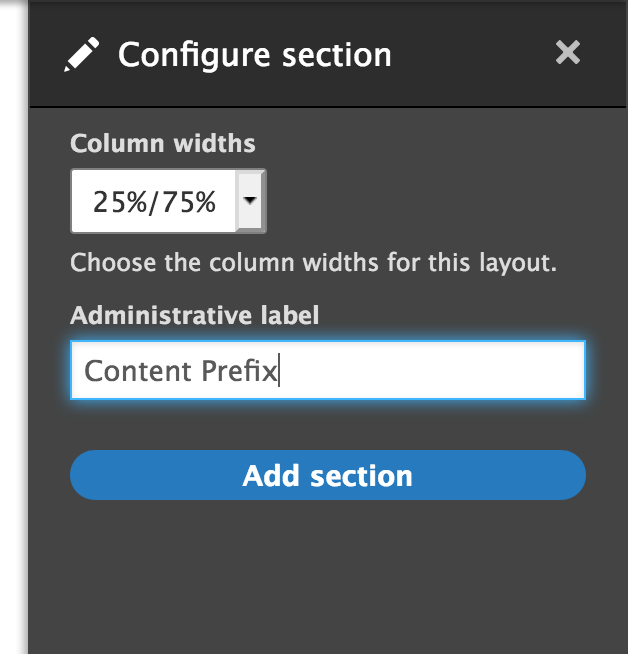Open the Column widths dropdown

(168, 201)
